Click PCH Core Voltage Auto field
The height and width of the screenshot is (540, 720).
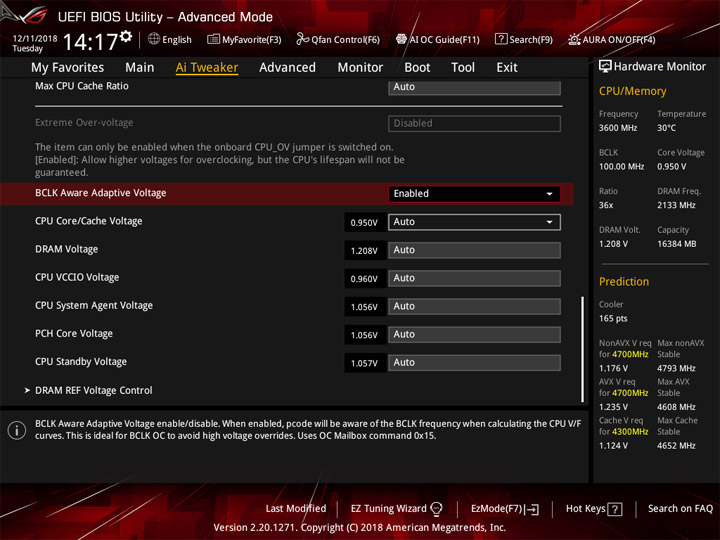point(474,335)
